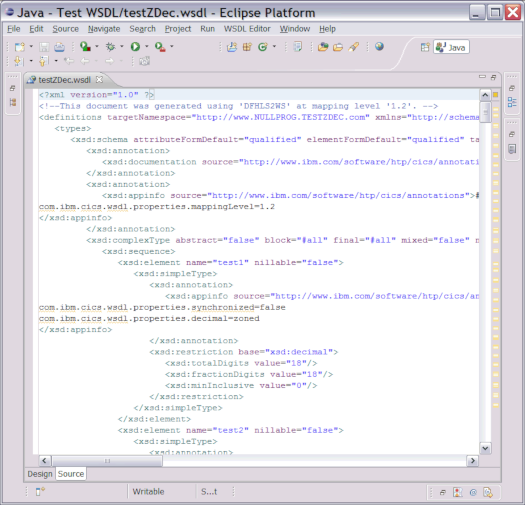Open the Run dropdown arrow
525x505 pixels.
point(146,47)
